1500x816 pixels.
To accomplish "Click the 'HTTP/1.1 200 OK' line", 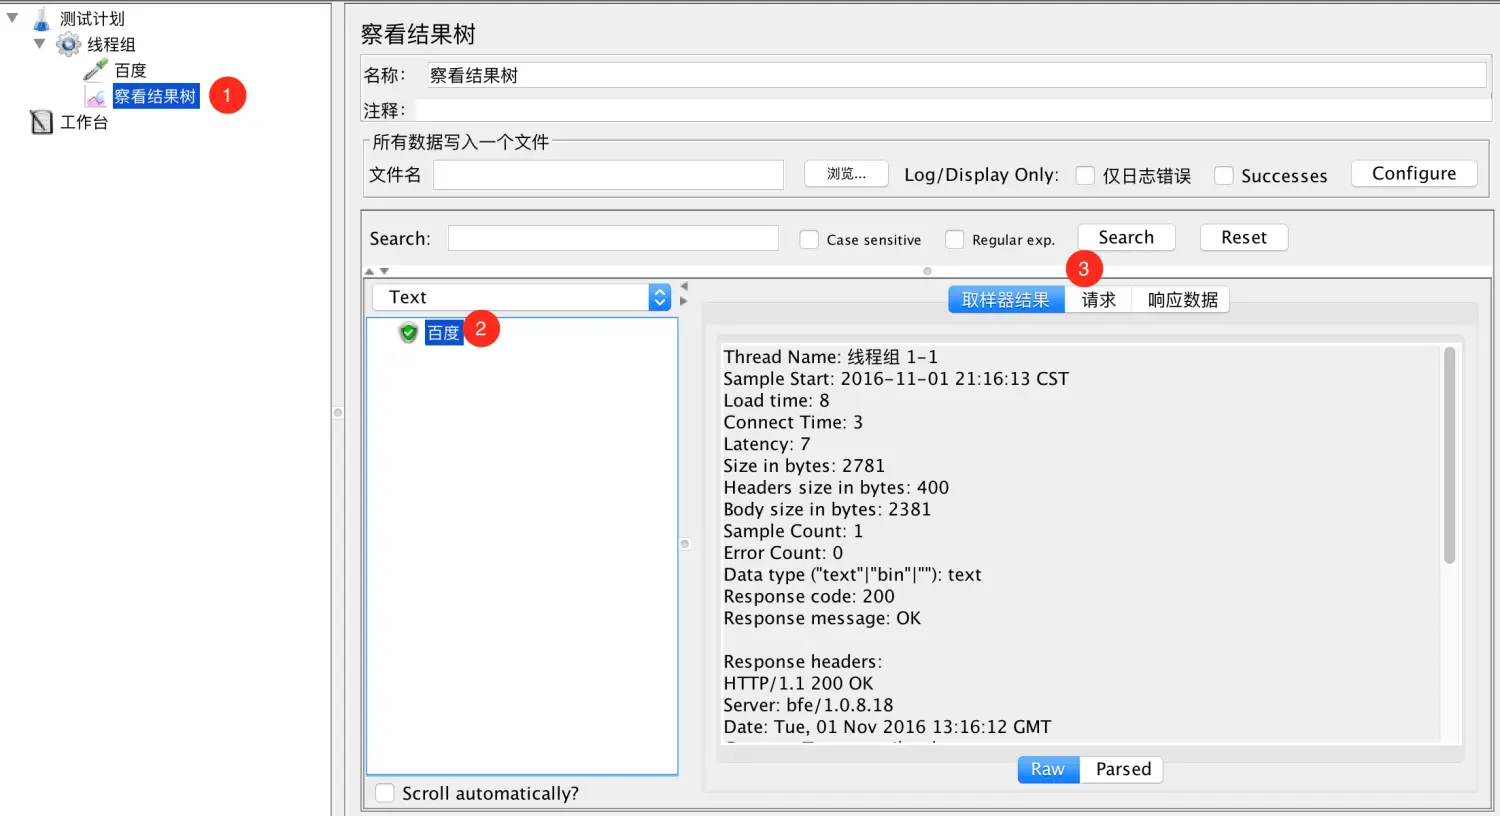I will (x=798, y=684).
